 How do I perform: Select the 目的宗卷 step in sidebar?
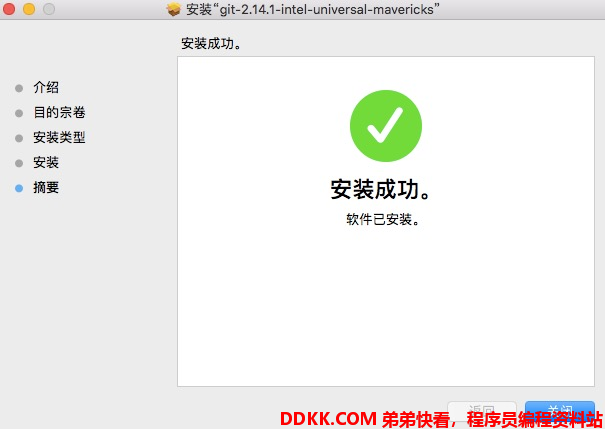59,113
